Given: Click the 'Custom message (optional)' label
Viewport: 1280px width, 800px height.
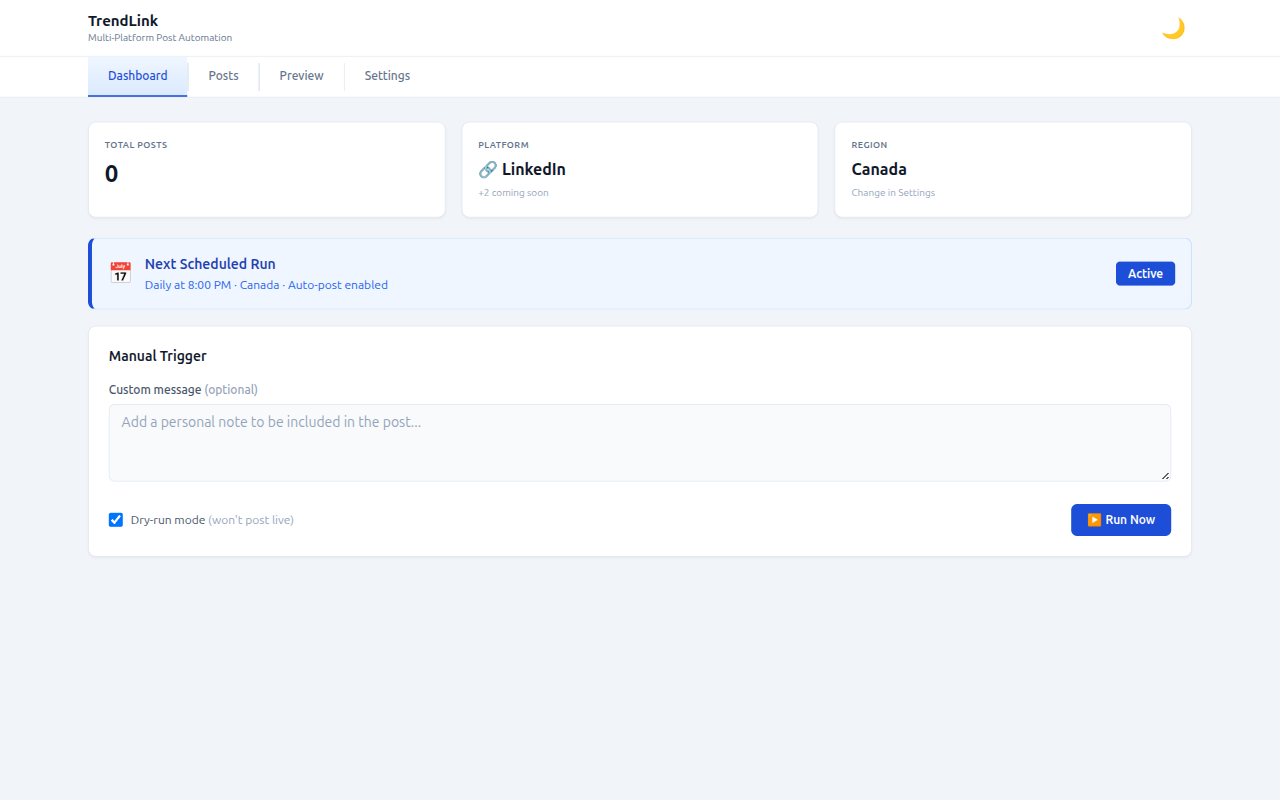Looking at the screenshot, I should [183, 390].
